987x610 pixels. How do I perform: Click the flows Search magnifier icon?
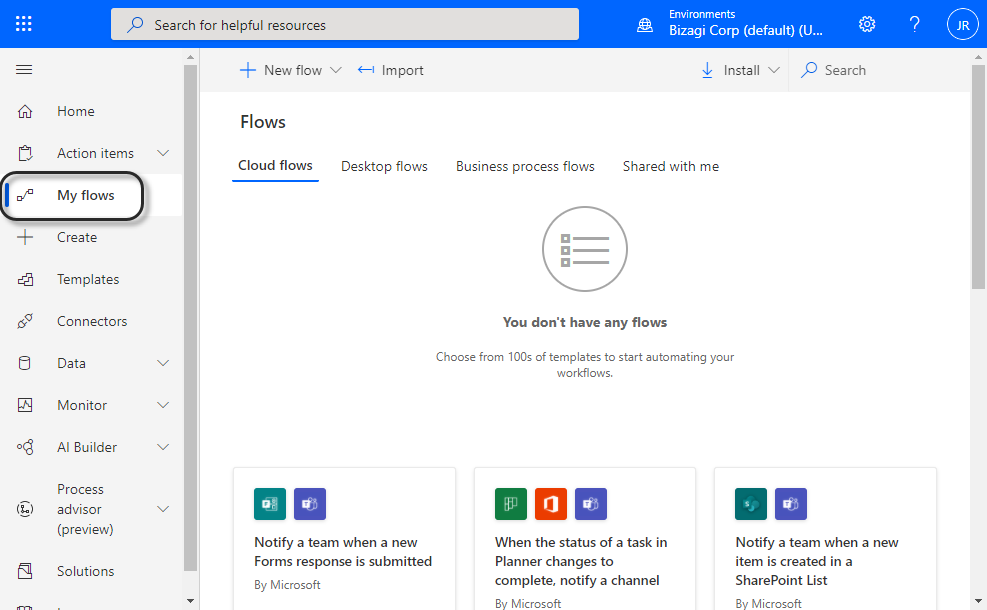point(809,70)
